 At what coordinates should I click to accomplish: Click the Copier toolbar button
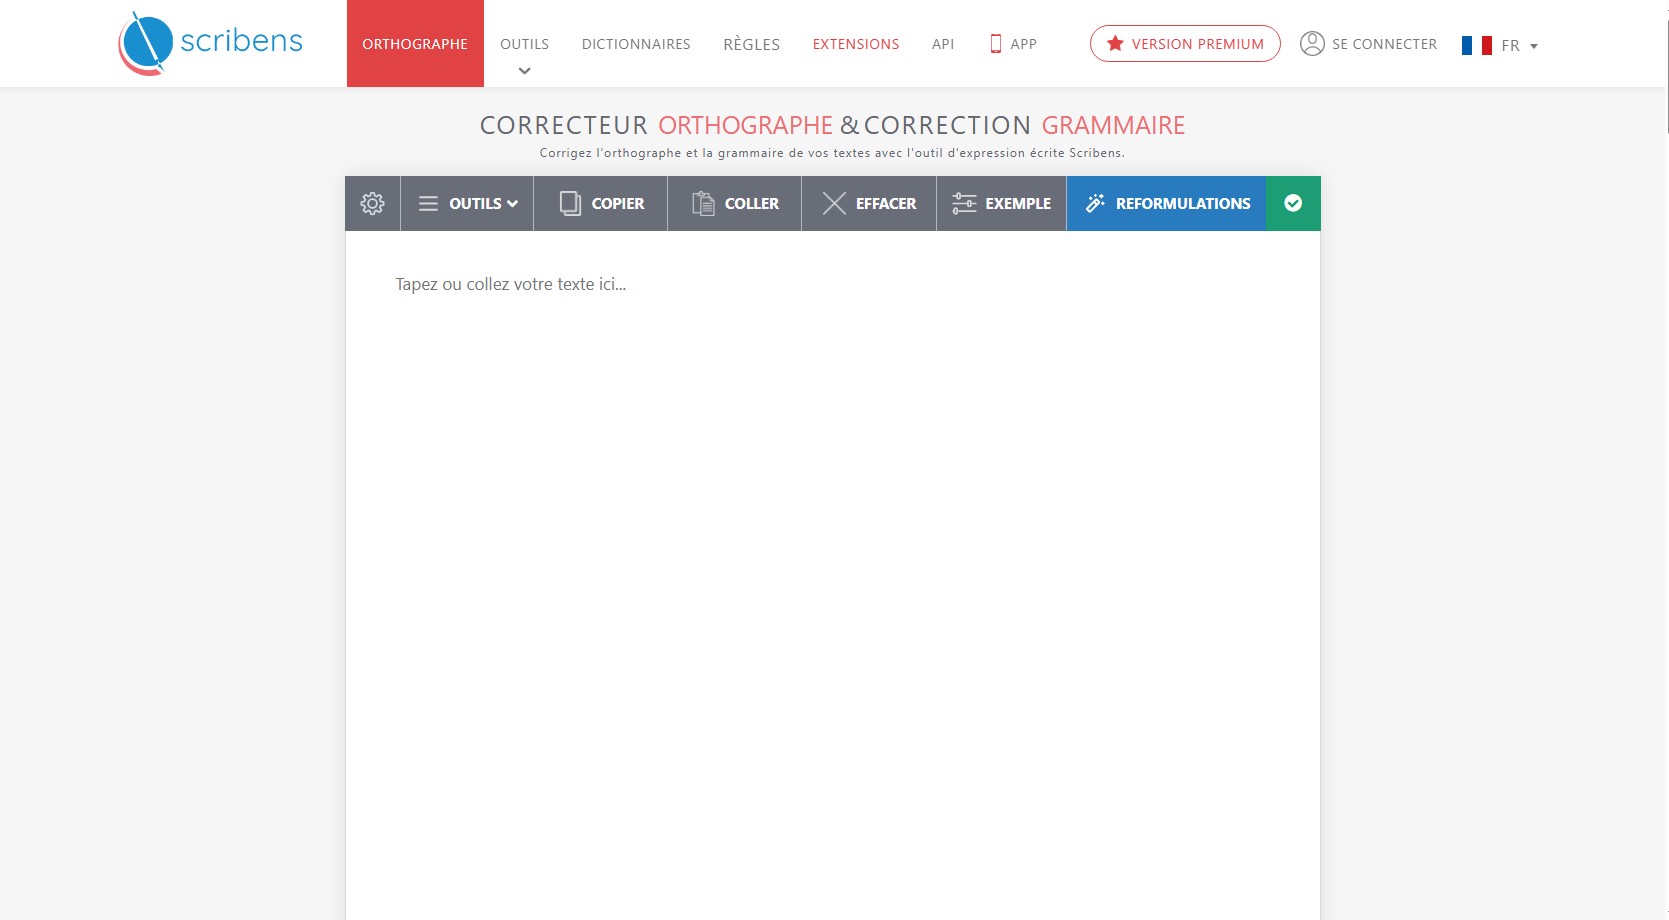[x=601, y=204]
